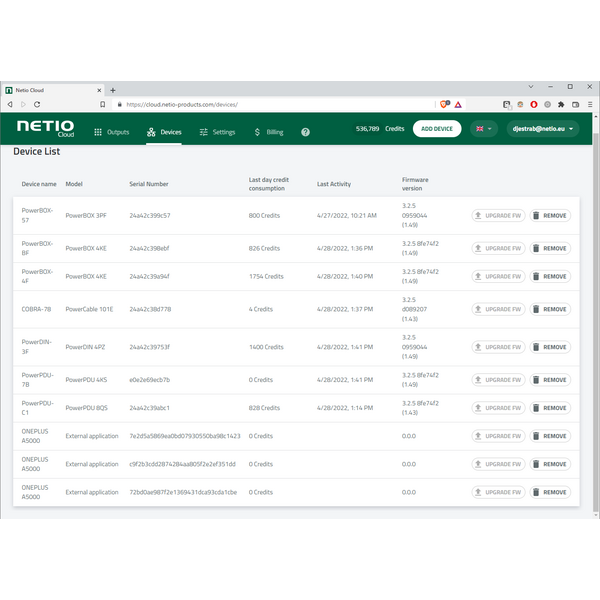Click the browser back arrow
Screen dimensions: 600x600
click(x=10, y=104)
